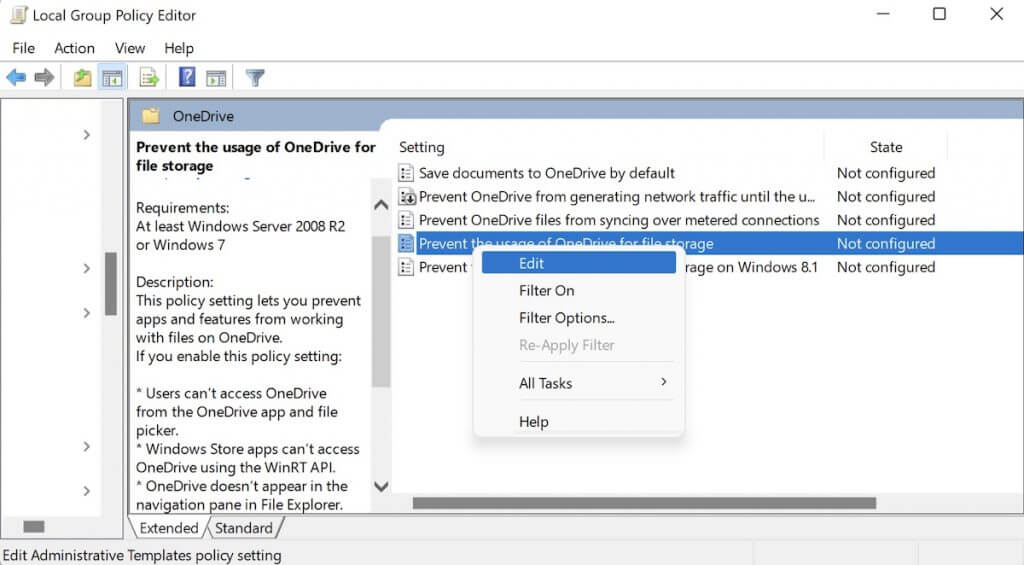Click Not configured state of metered connections row
The image size is (1024, 565).
pos(886,220)
